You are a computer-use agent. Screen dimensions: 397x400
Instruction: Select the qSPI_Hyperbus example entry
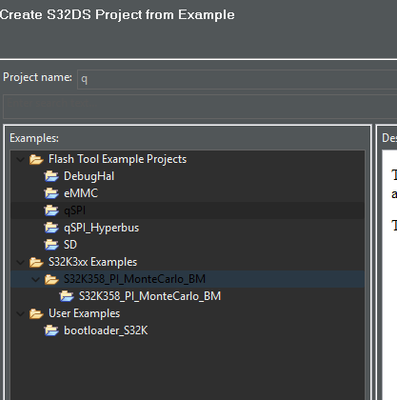101,228
